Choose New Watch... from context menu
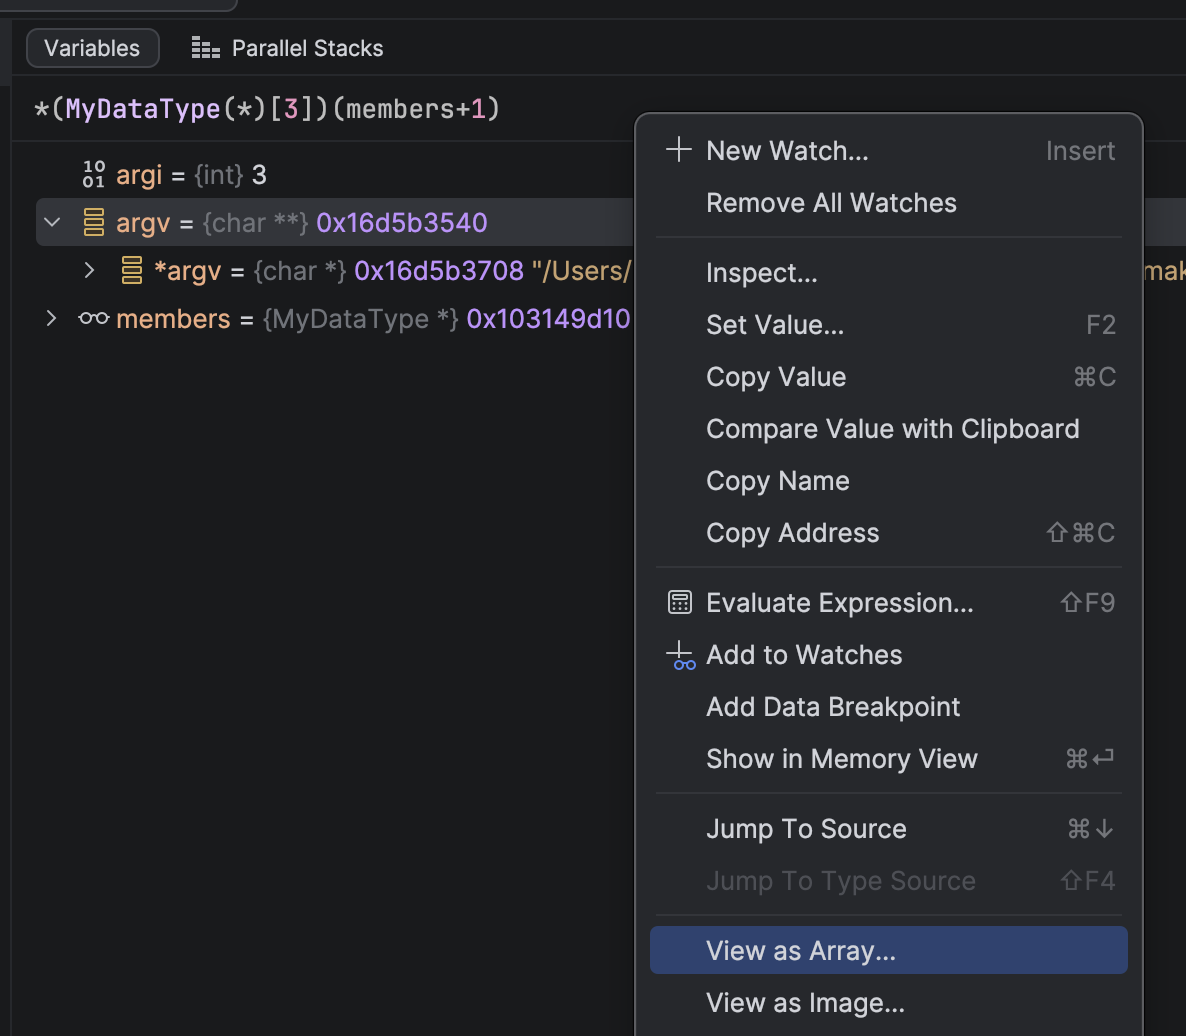1186x1036 pixels. 889,150
